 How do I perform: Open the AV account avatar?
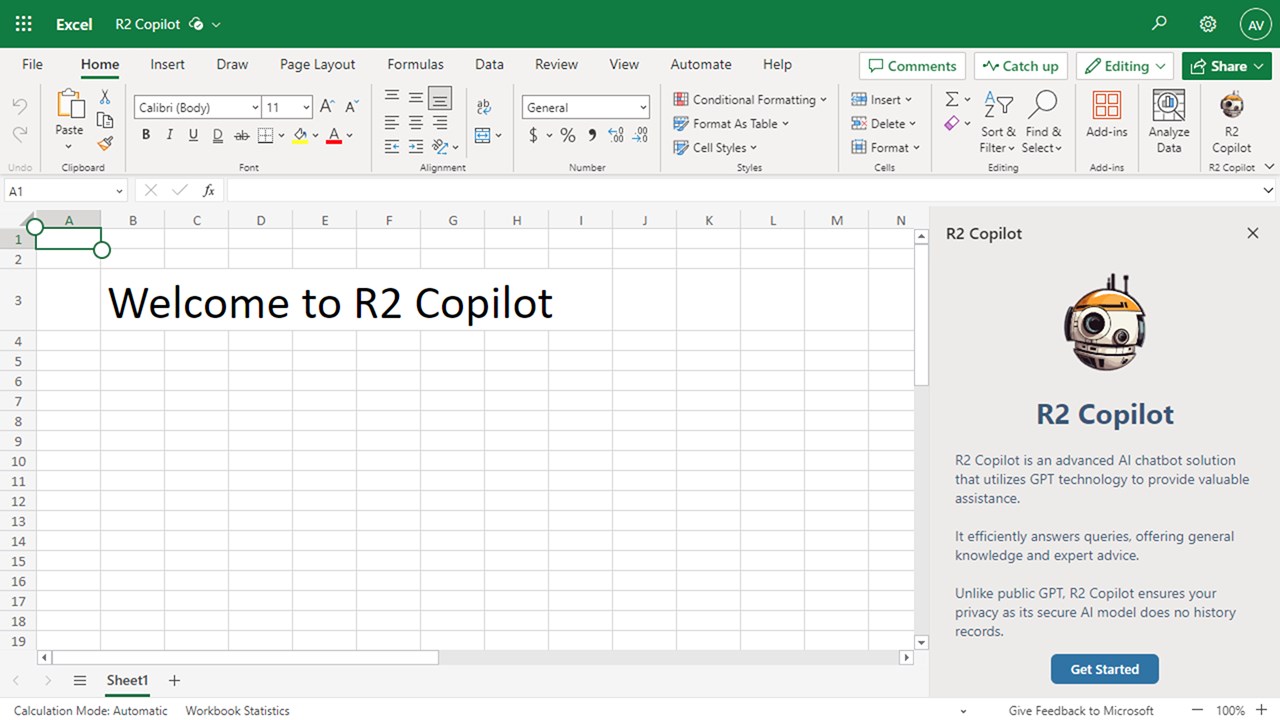(1255, 24)
